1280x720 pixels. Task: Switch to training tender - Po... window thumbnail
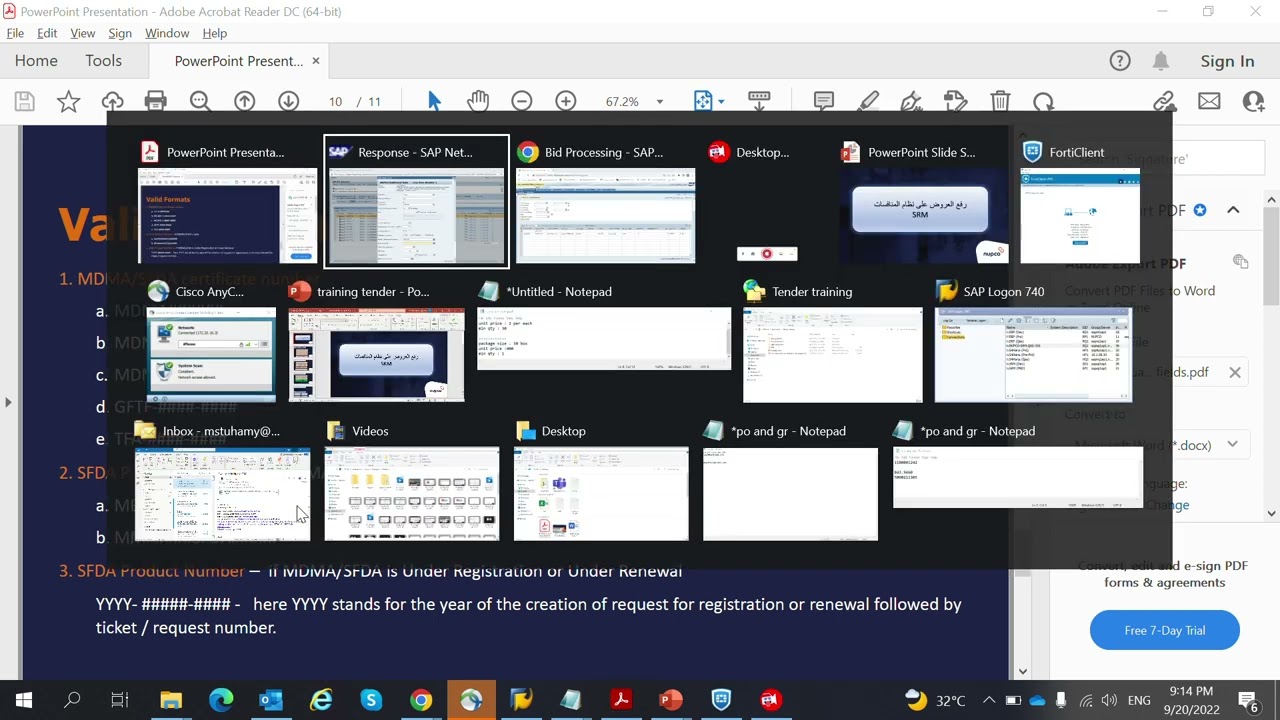click(376, 341)
